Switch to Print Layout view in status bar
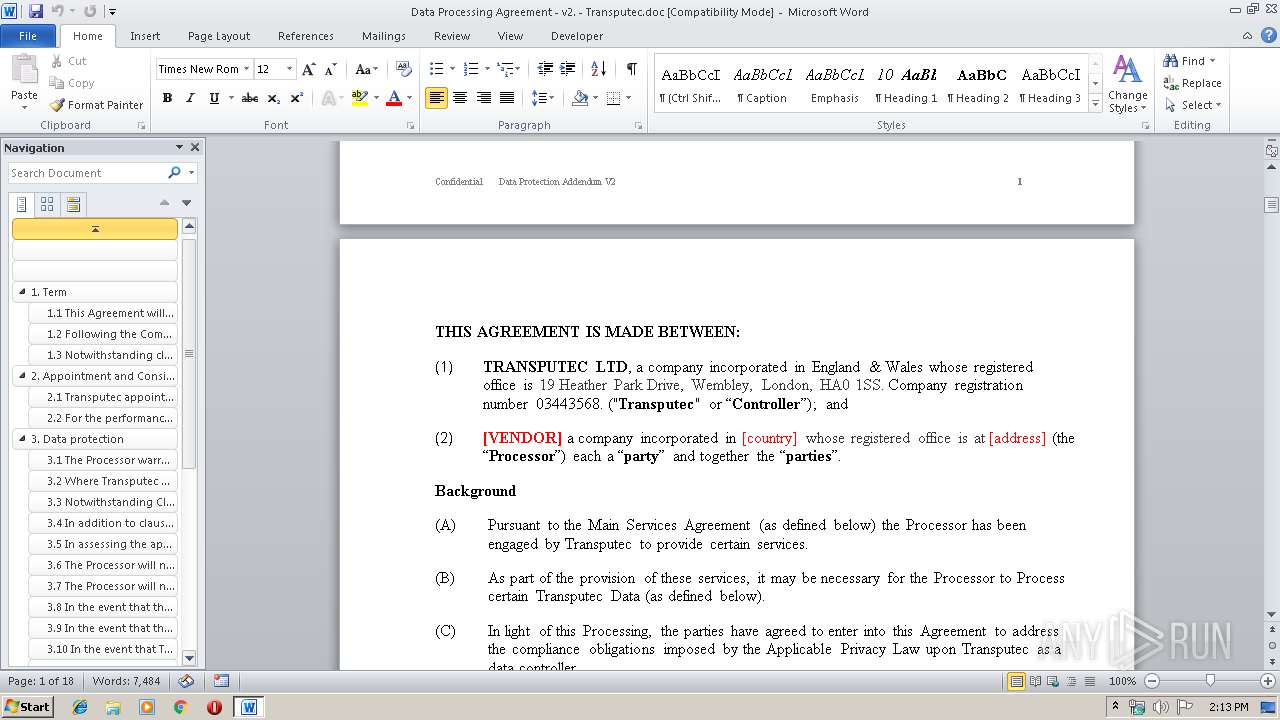1280x720 pixels. click(x=1017, y=681)
